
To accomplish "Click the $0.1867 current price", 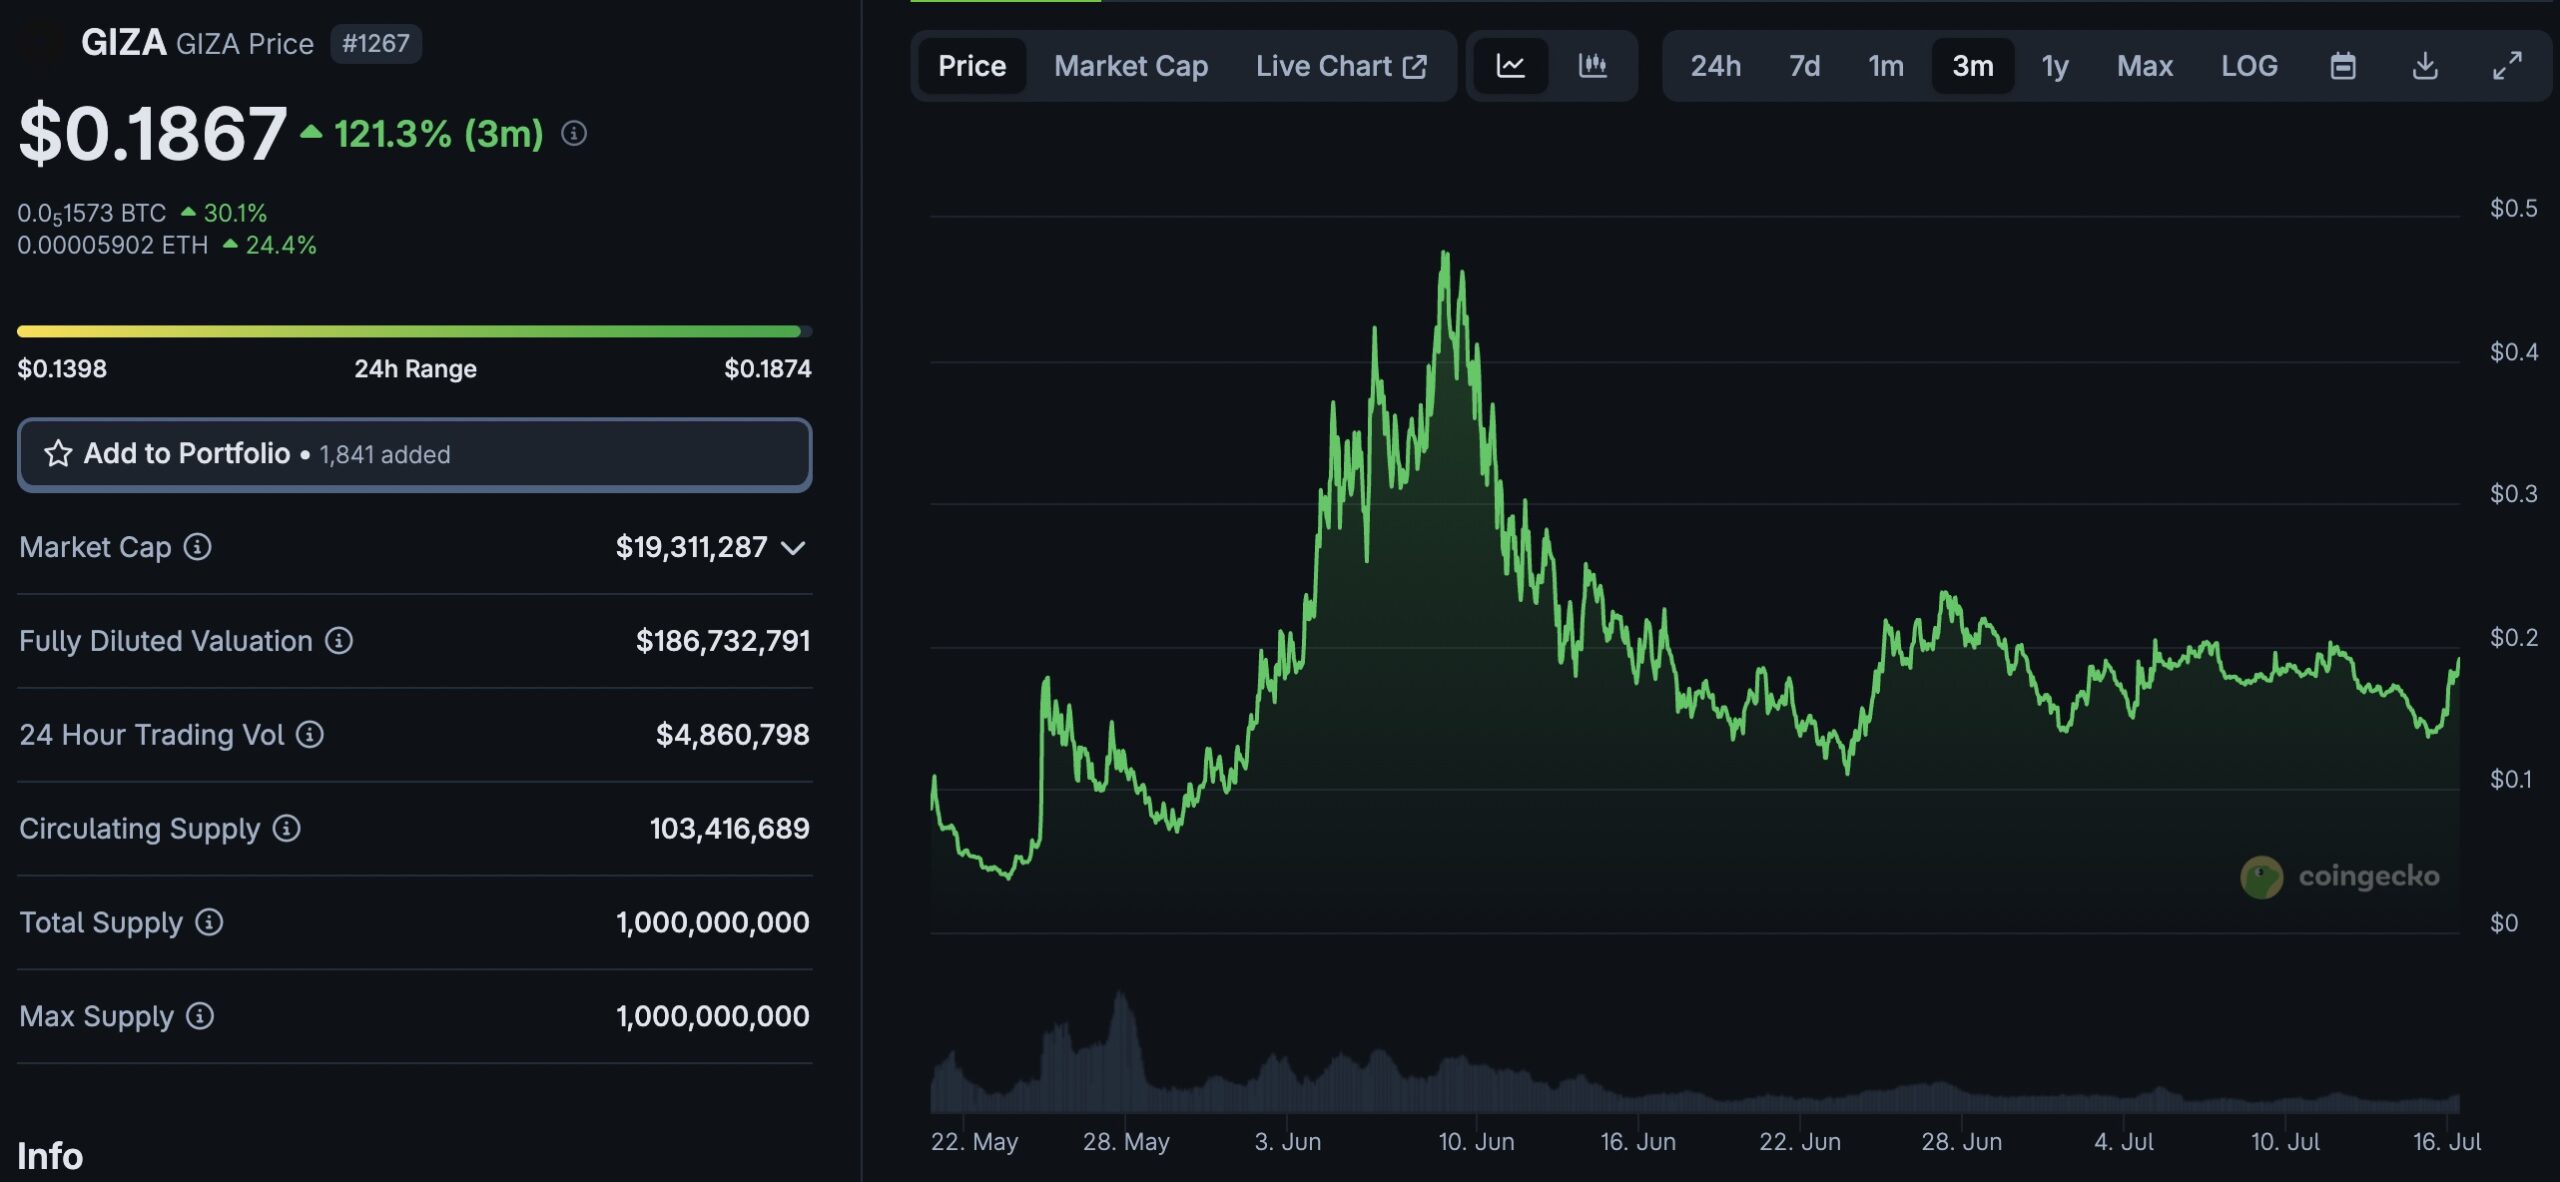I will pyautogui.click(x=153, y=133).
